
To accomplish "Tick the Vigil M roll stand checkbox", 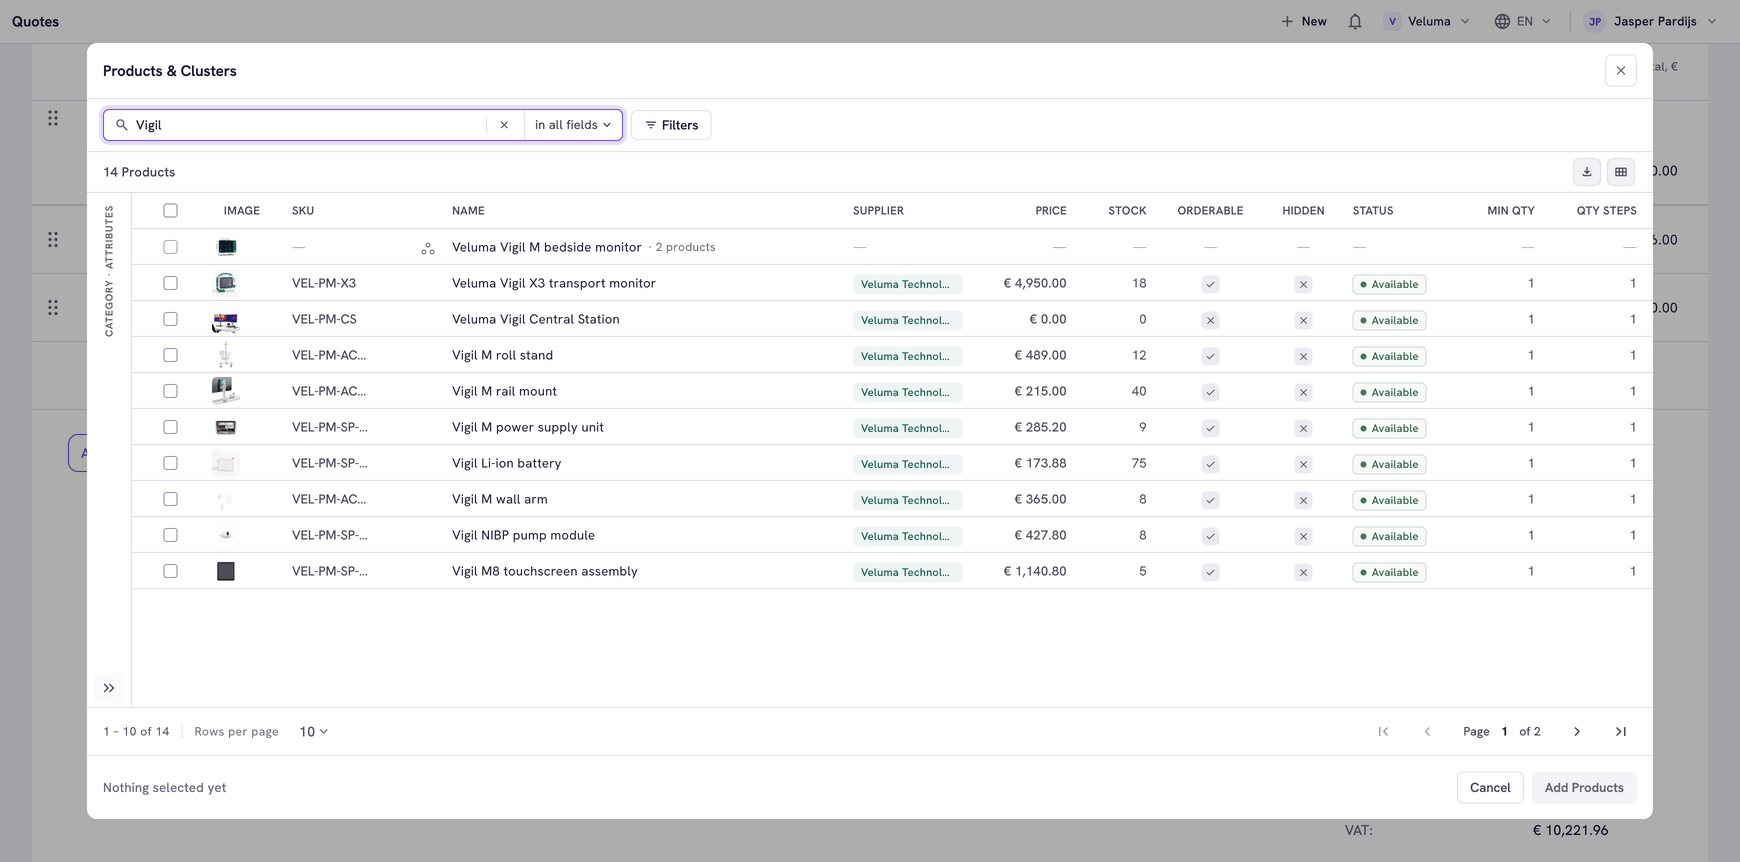I will [170, 355].
